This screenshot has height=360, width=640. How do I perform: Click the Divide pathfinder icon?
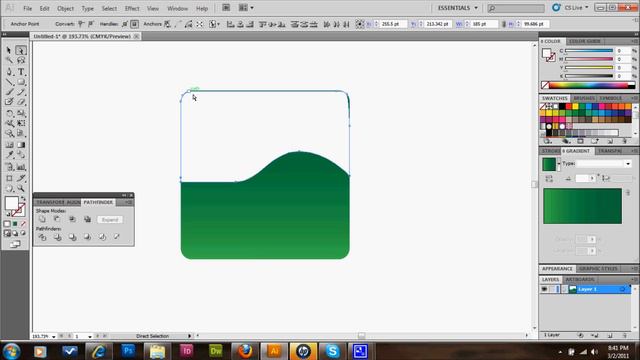(42, 237)
